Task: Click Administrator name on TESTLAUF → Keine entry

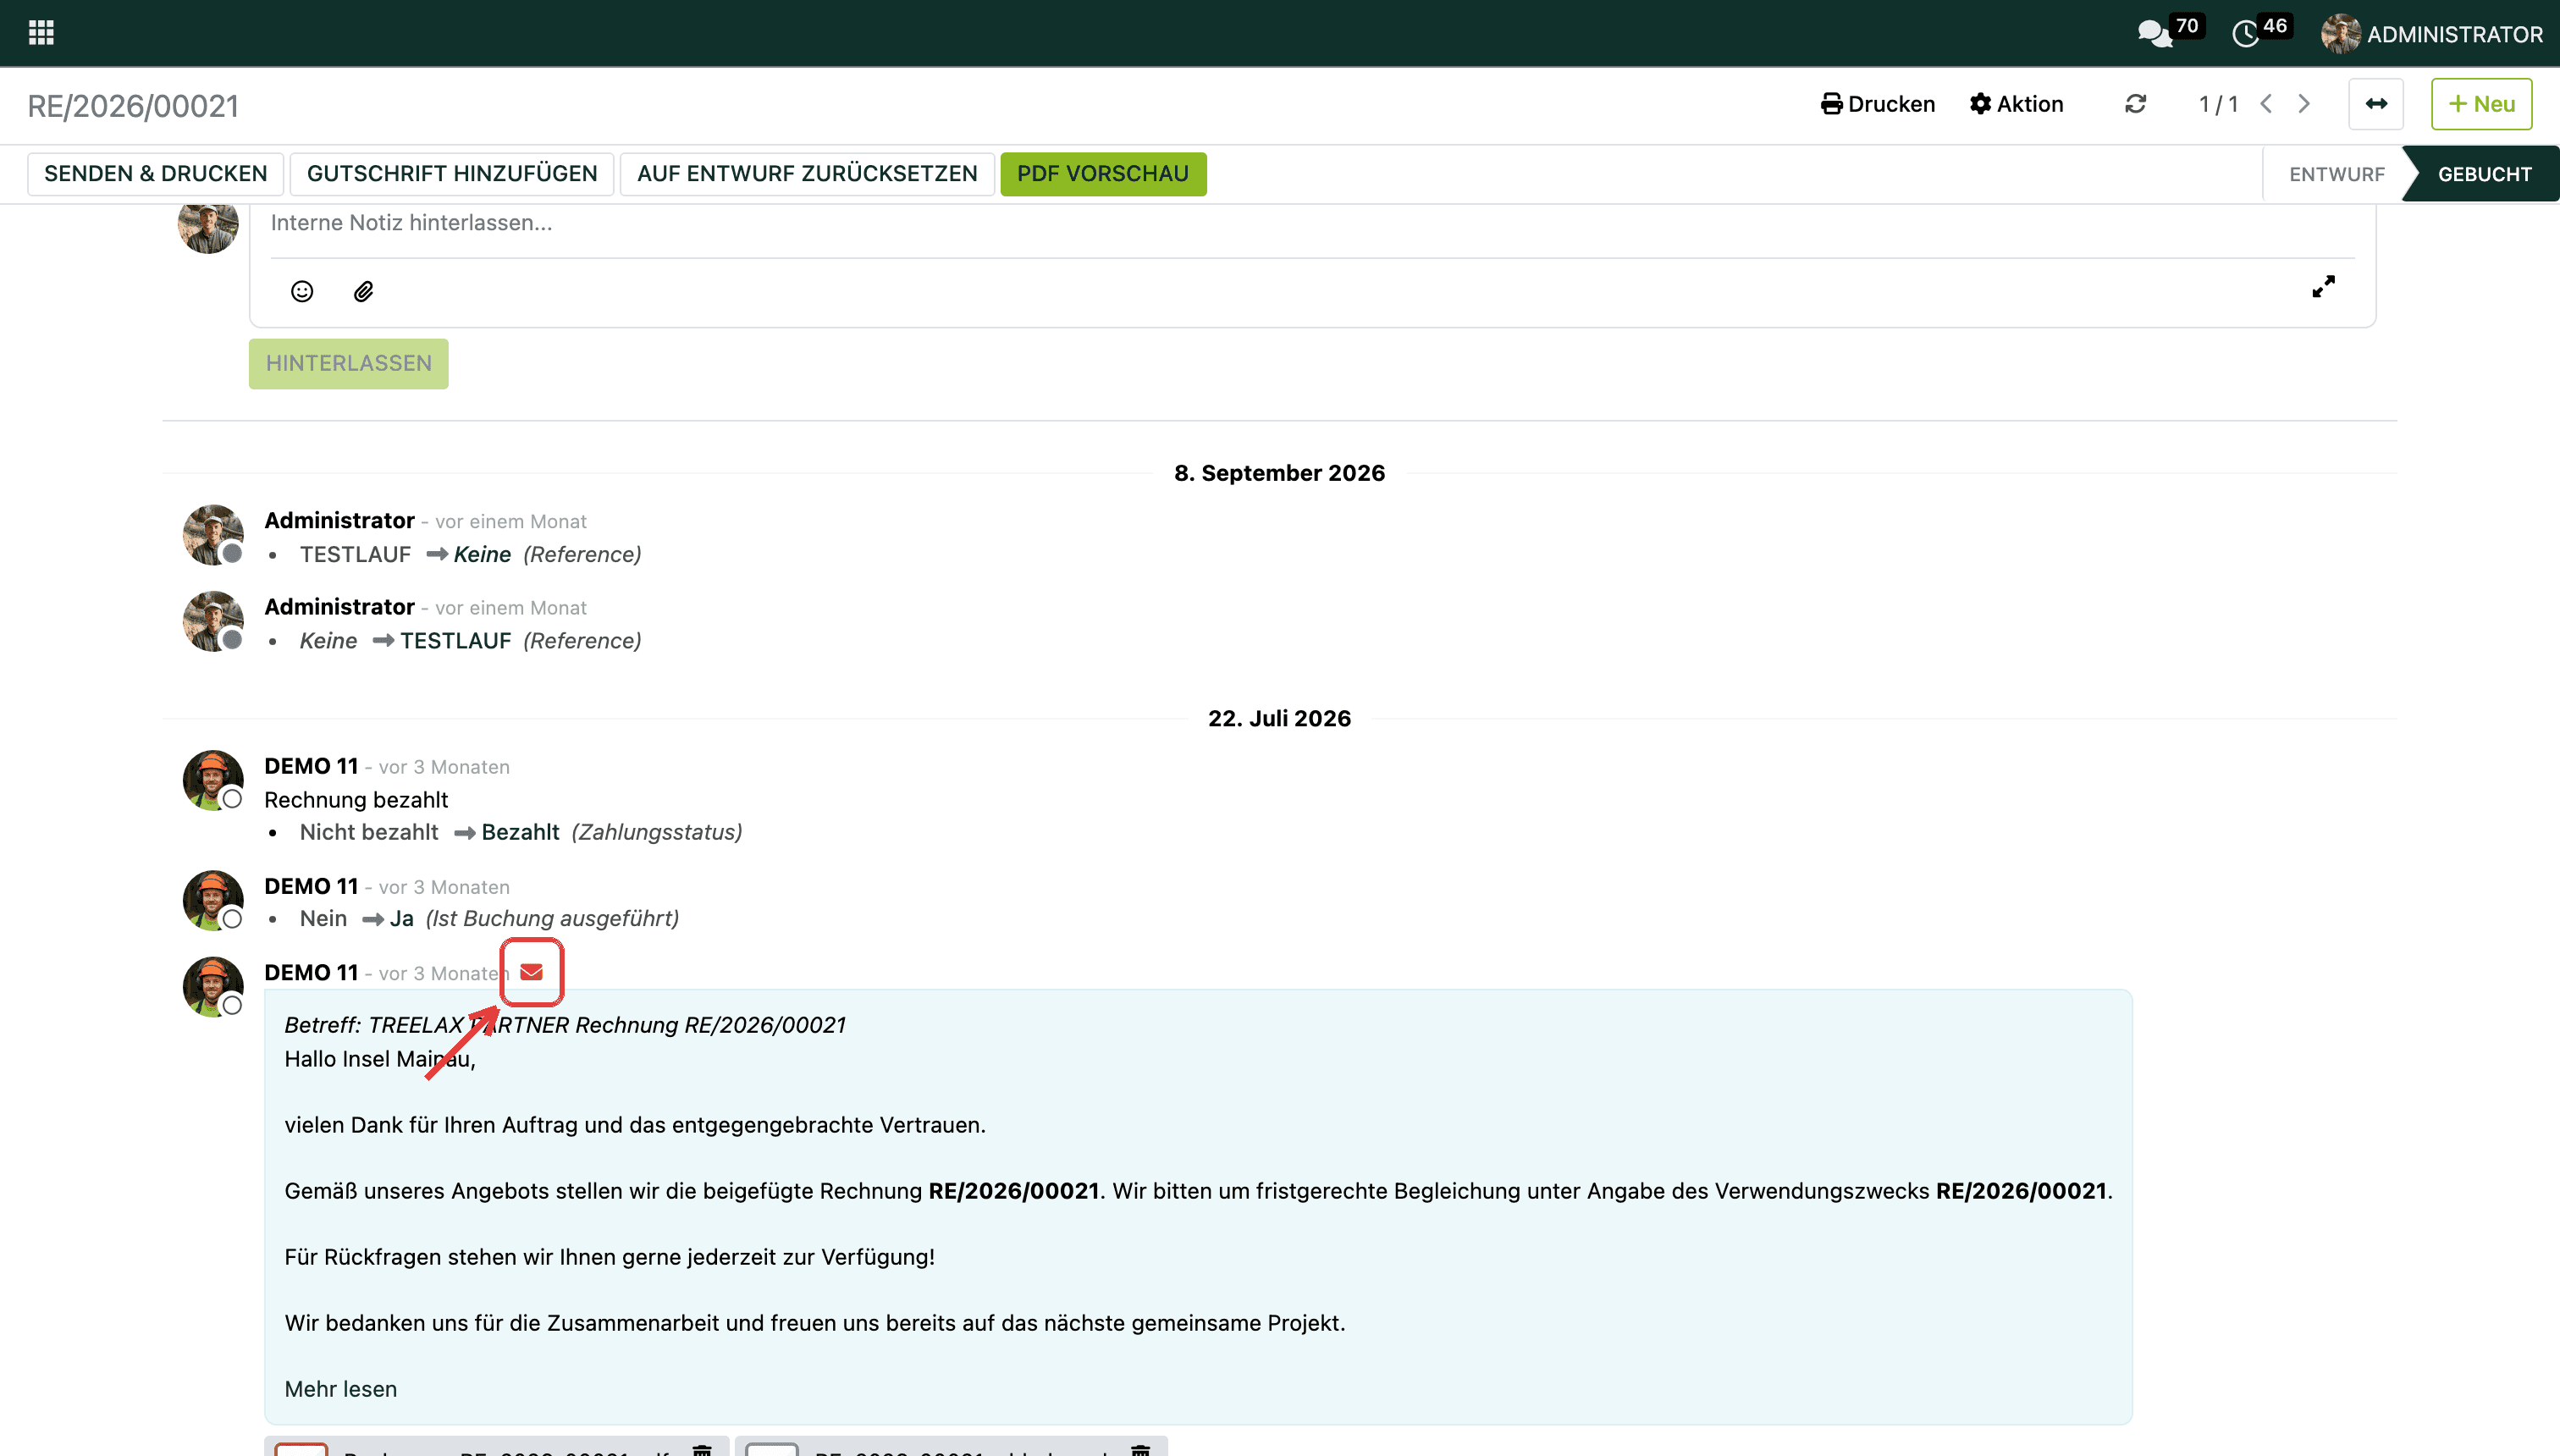Action: pos(339,521)
